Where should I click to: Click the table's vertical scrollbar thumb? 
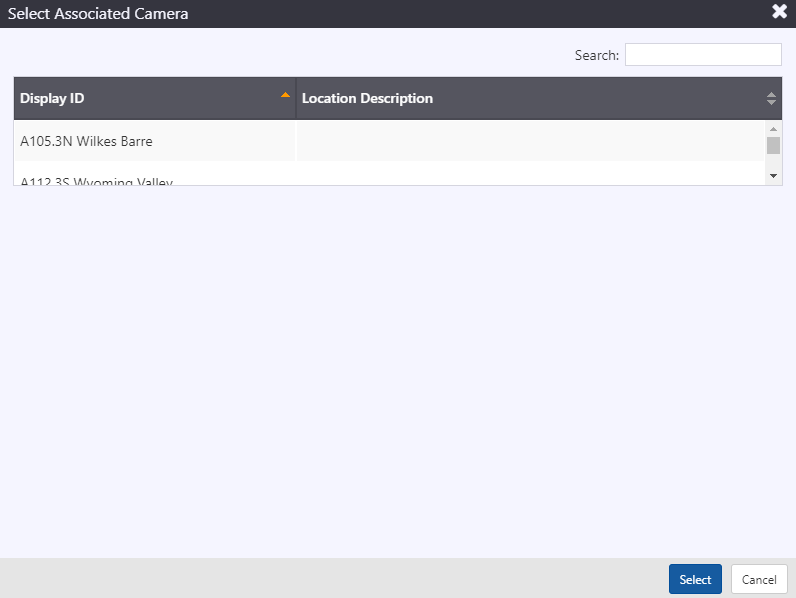[x=773, y=145]
